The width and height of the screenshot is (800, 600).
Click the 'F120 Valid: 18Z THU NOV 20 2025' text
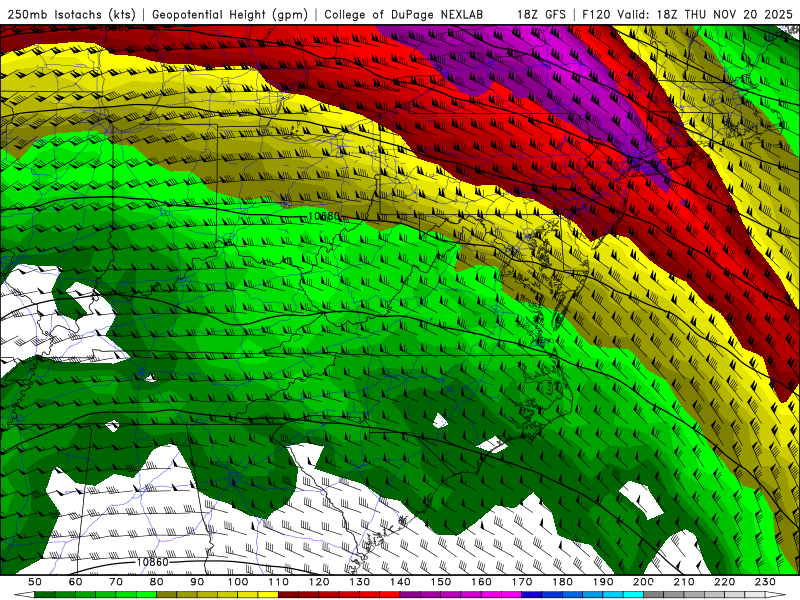(687, 15)
